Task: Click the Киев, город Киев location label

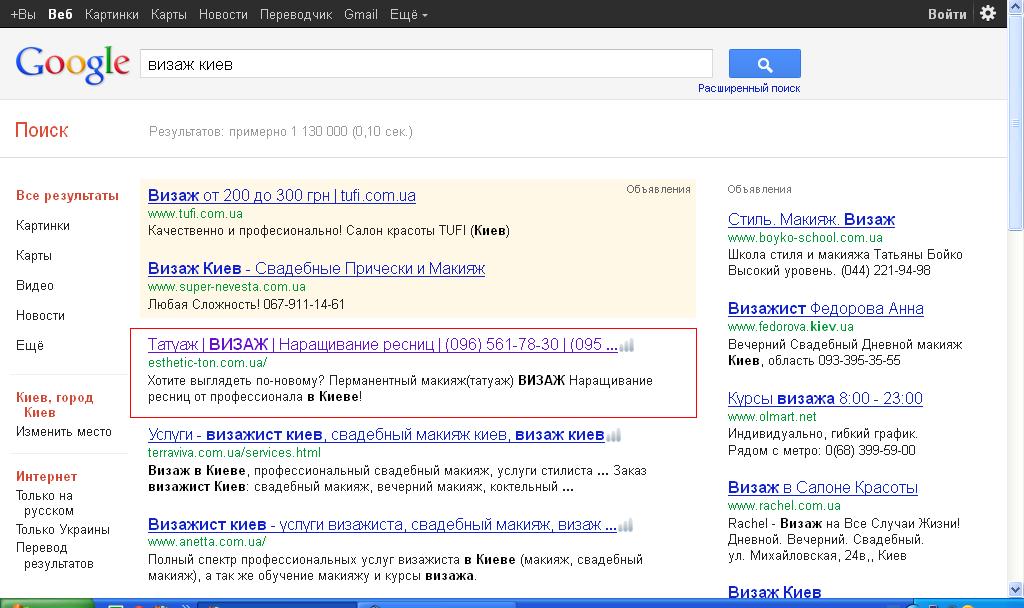Action: point(55,405)
